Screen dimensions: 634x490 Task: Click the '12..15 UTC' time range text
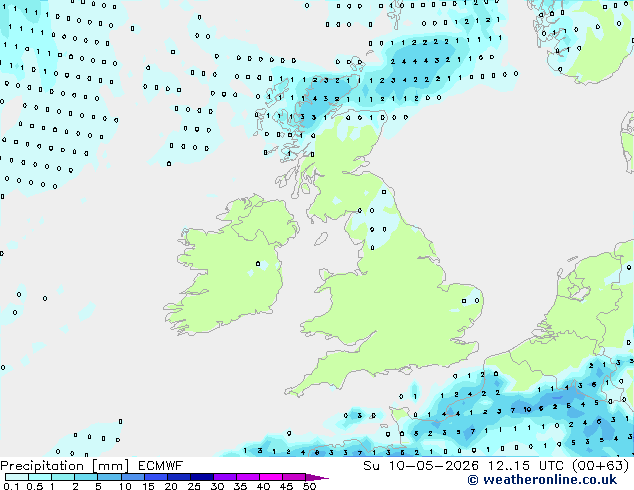525,466
